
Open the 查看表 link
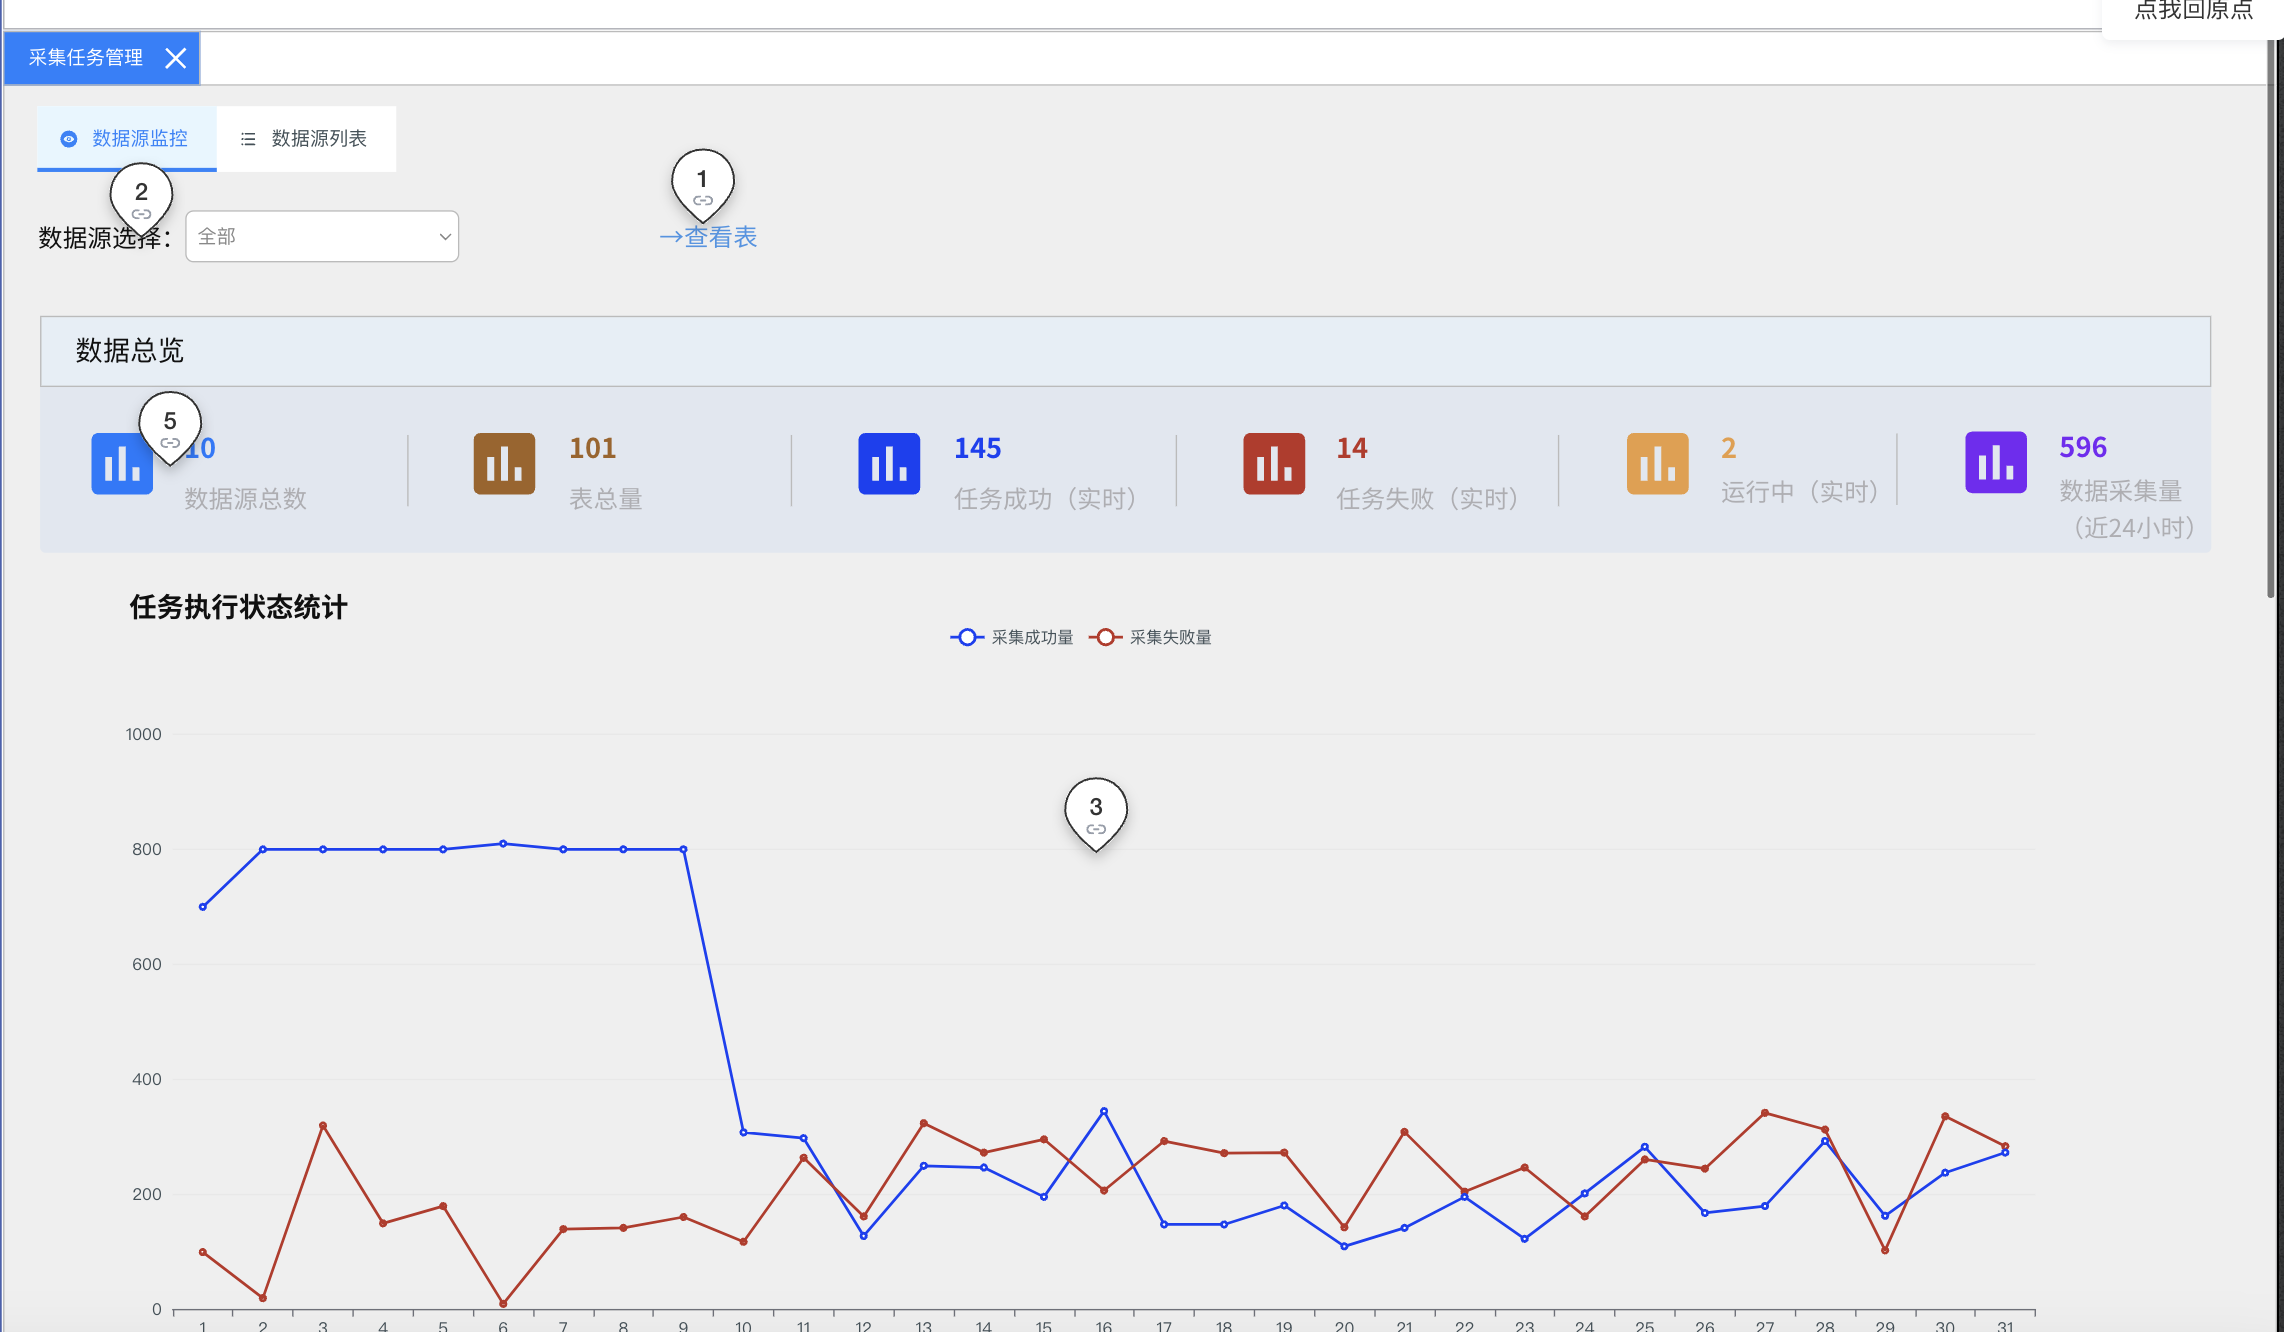coord(708,237)
